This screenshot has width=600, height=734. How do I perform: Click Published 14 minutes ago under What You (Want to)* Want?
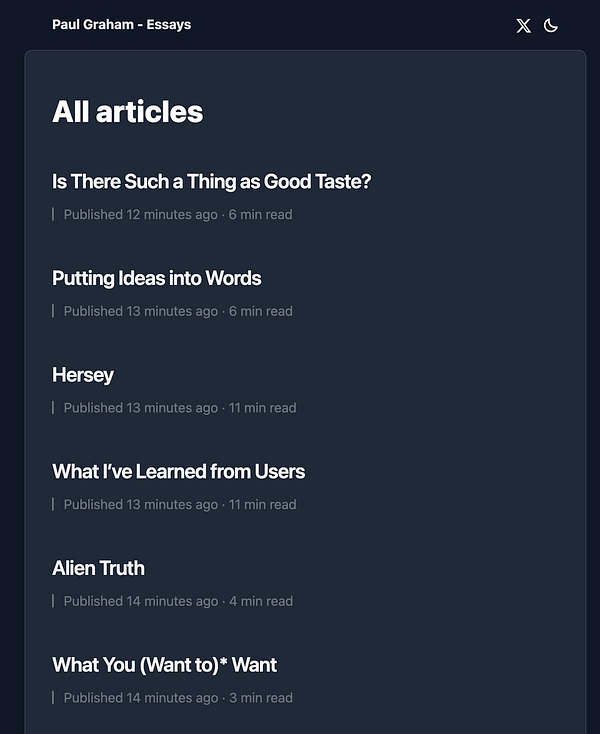(x=140, y=697)
